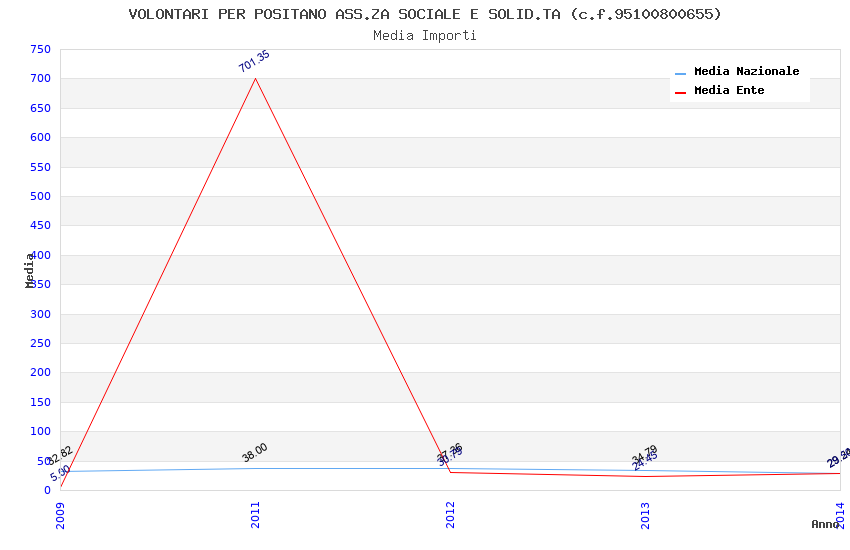Click the 750 y-axis tick label
The height and width of the screenshot is (550, 850).
41,49
